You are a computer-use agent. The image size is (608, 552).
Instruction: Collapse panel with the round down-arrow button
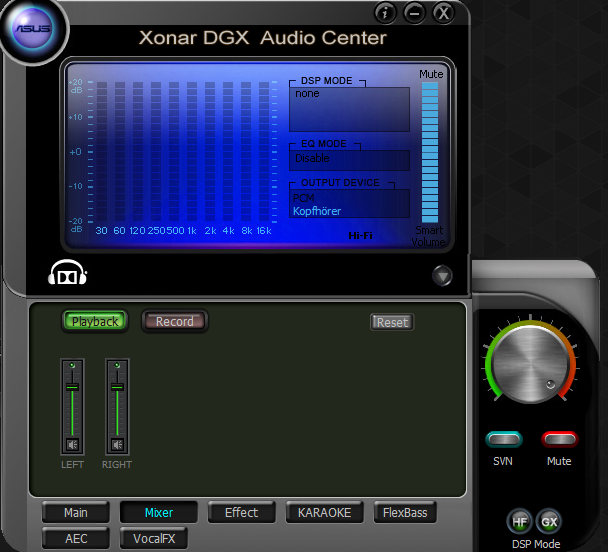pyautogui.click(x=442, y=276)
